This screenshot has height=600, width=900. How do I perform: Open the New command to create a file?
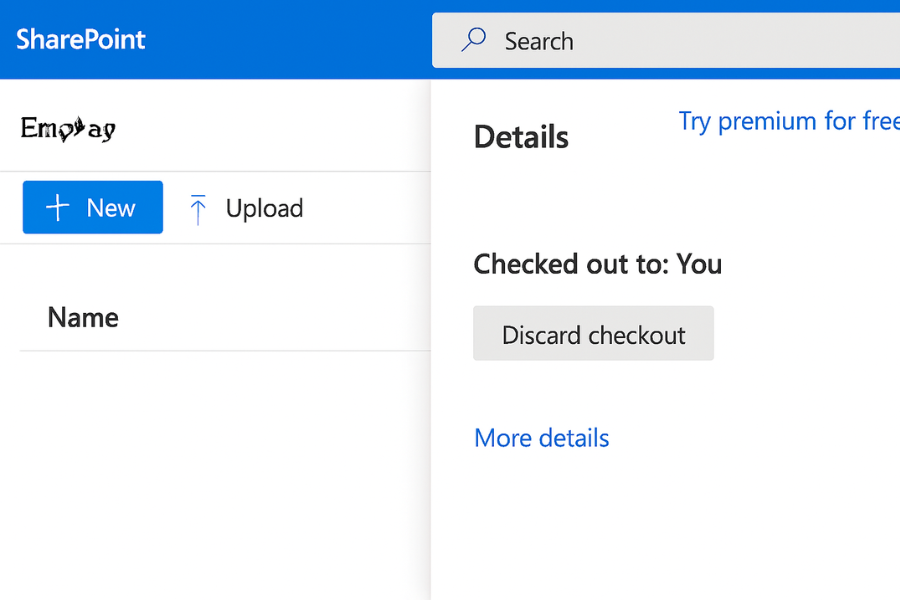click(92, 207)
